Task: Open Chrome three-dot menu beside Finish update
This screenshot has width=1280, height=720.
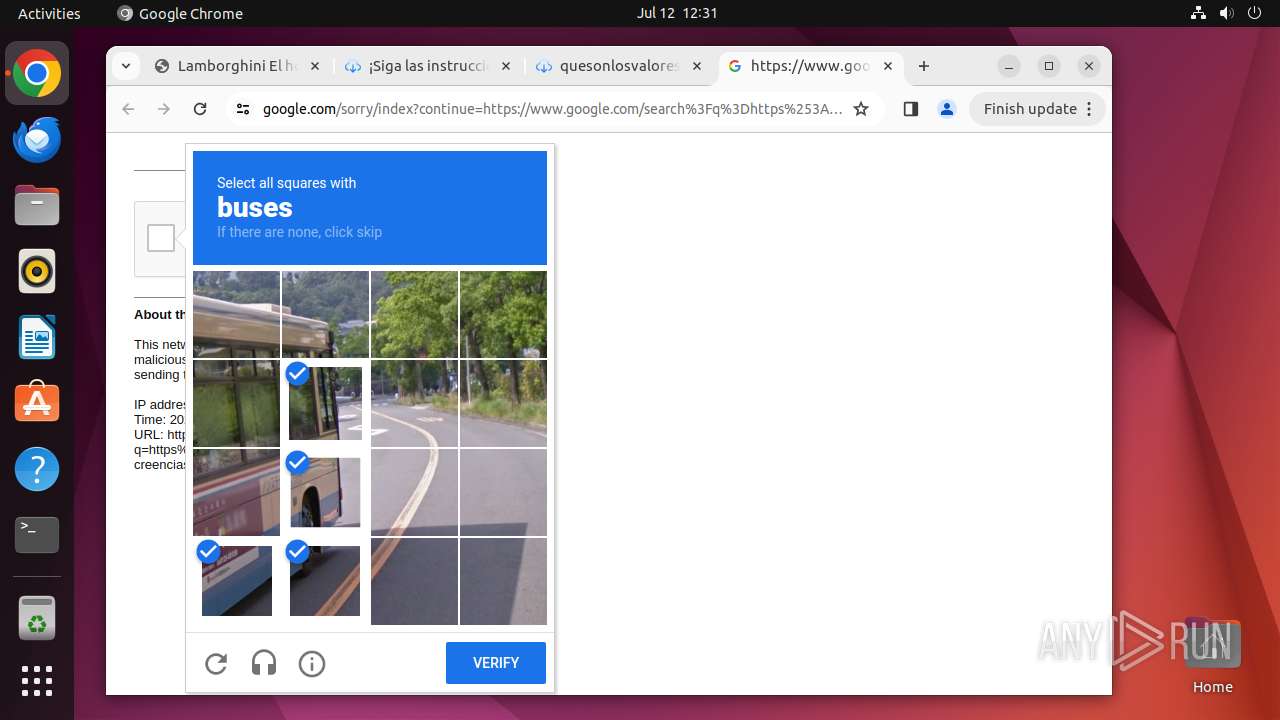Action: pos(1090,109)
